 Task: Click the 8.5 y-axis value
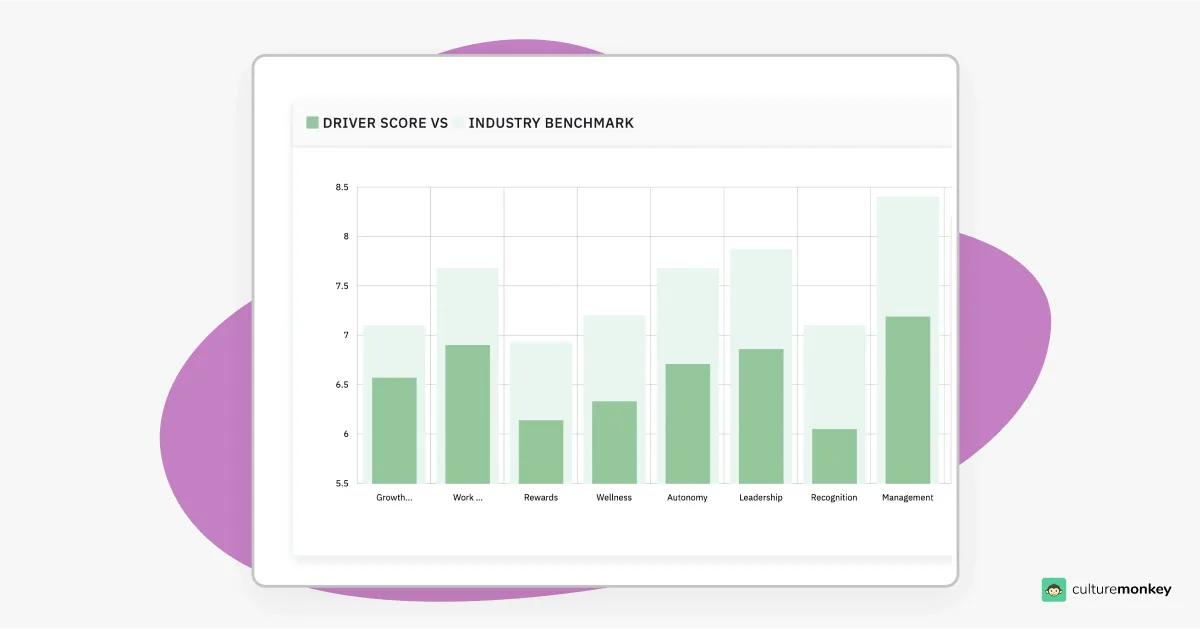[x=341, y=187]
